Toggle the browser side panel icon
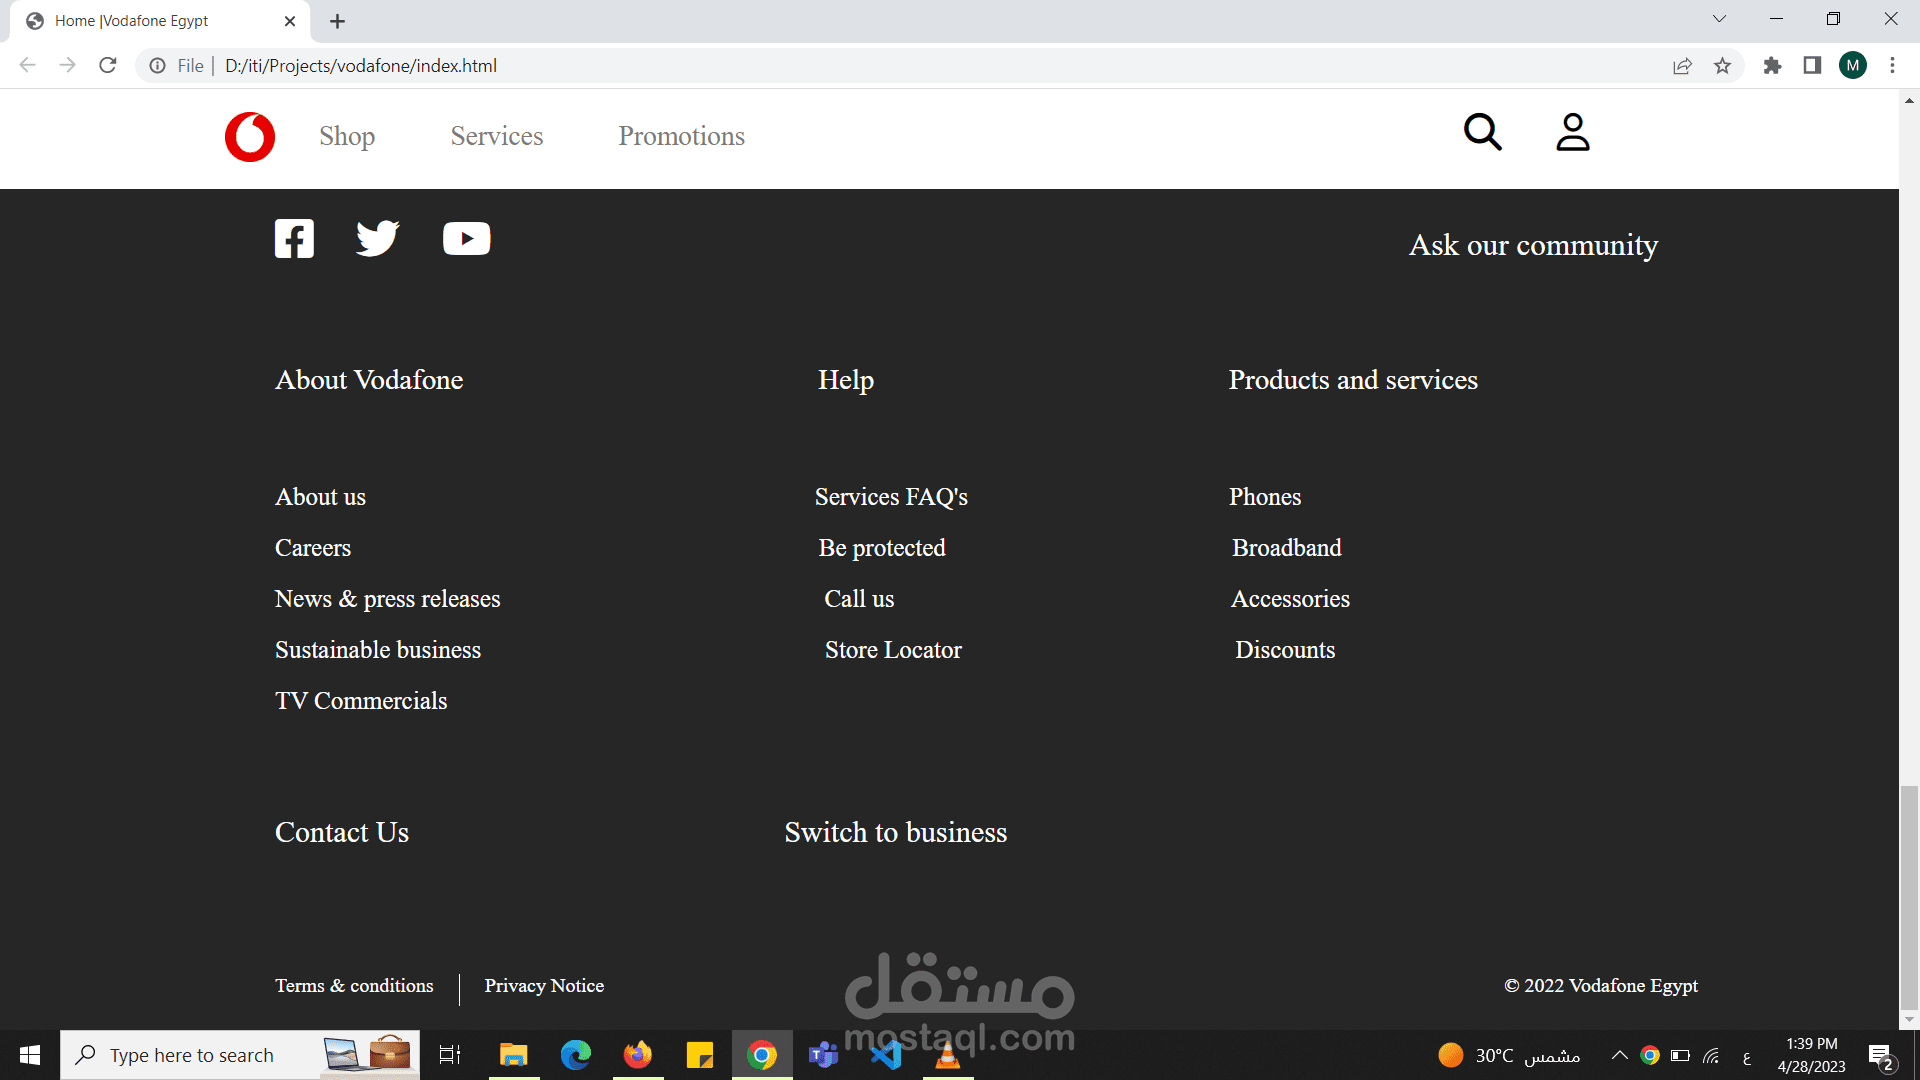 1812,66
